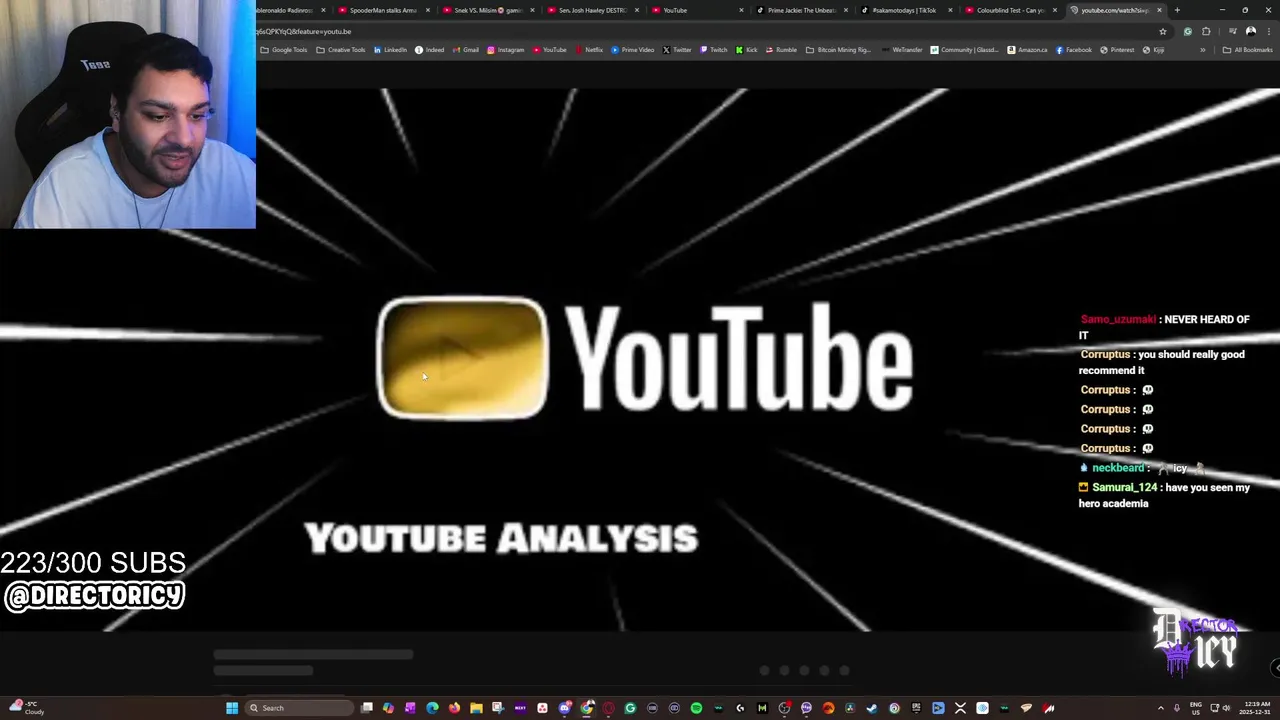1280x720 pixels.
Task: Open the browser extensions puzzle icon
Action: [x=1206, y=31]
